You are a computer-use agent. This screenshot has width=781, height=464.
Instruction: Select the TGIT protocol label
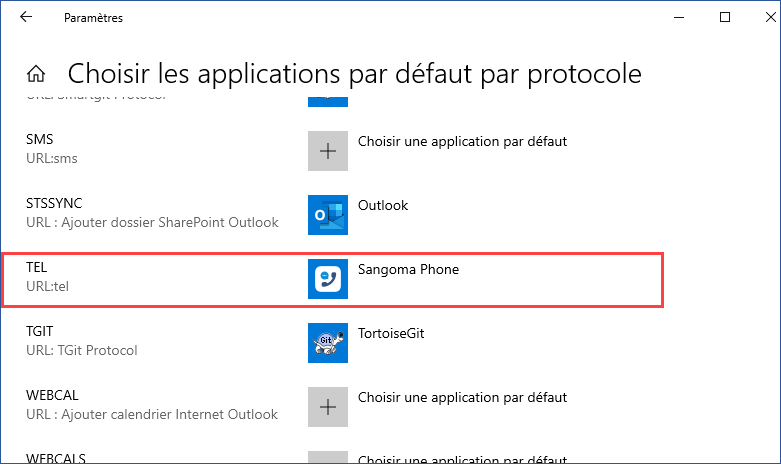coord(42,333)
